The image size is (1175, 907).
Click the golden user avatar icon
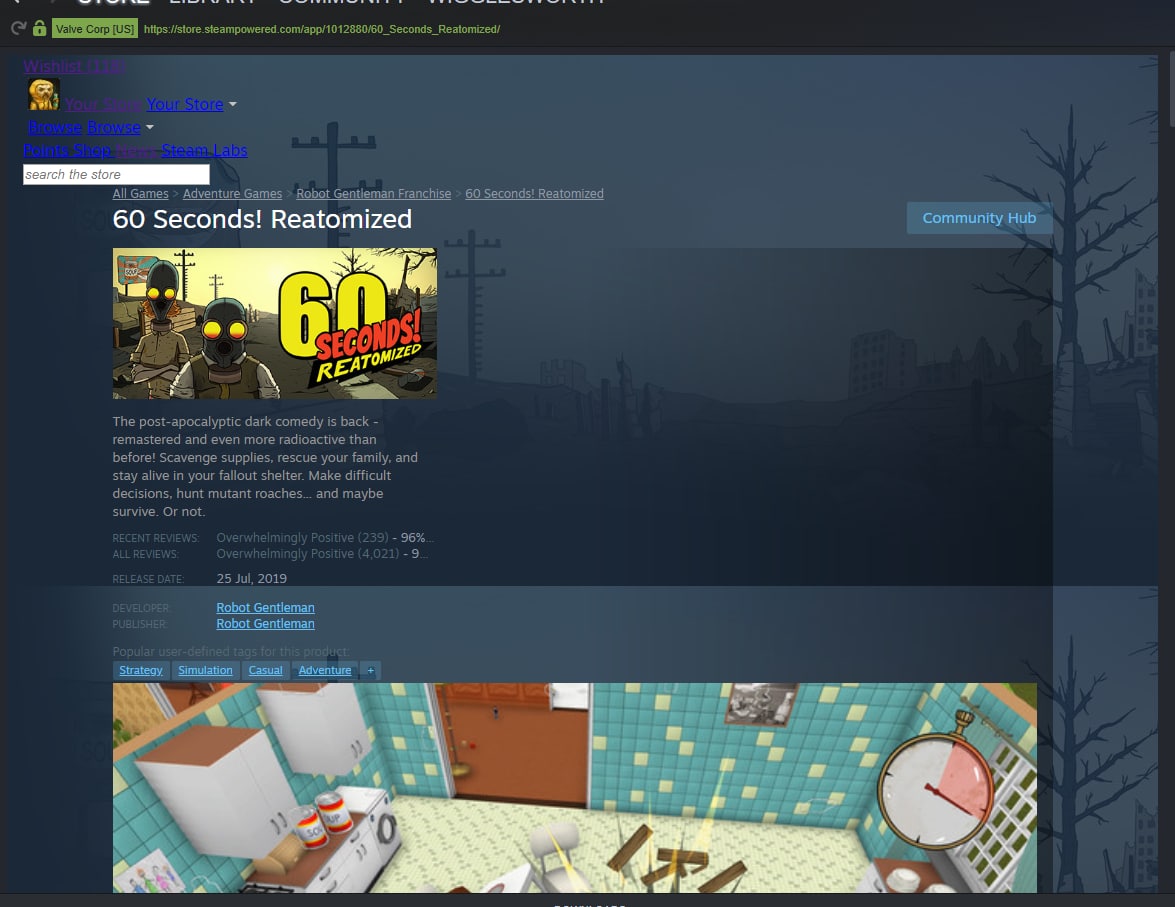pyautogui.click(x=43, y=94)
